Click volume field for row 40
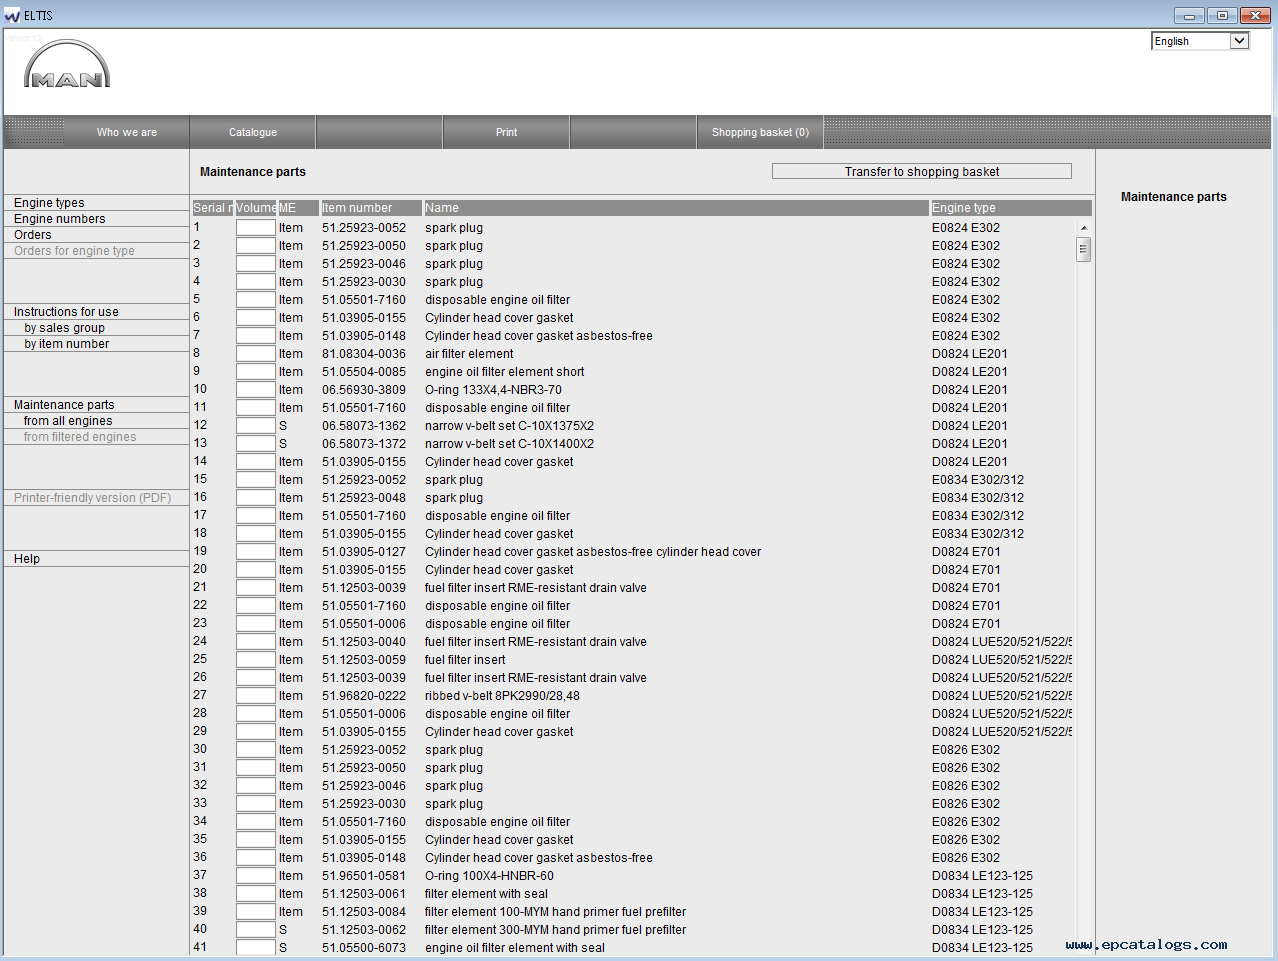This screenshot has height=961, width=1278. point(256,930)
